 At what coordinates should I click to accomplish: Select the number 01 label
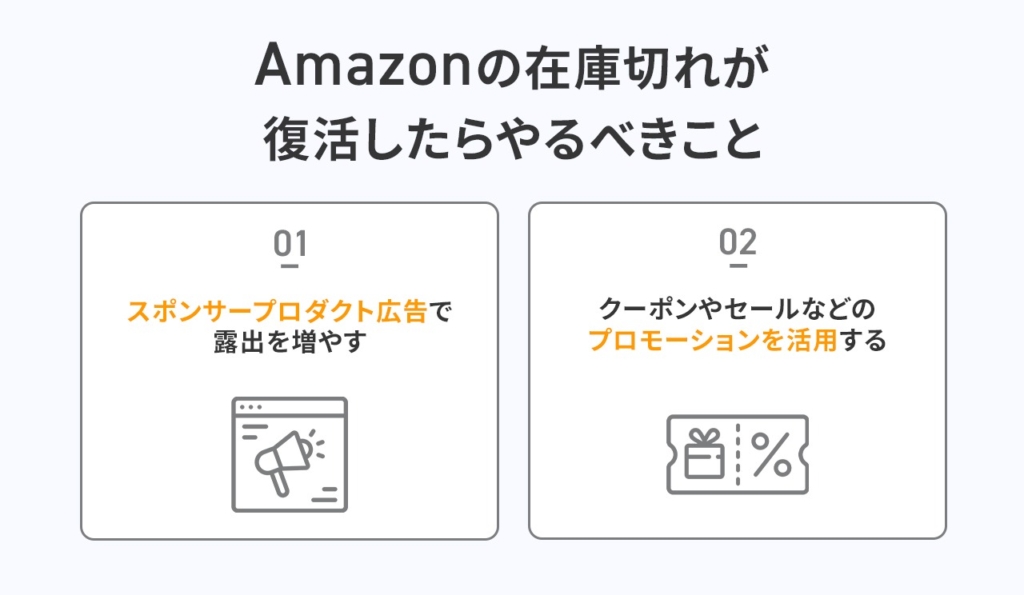click(289, 243)
